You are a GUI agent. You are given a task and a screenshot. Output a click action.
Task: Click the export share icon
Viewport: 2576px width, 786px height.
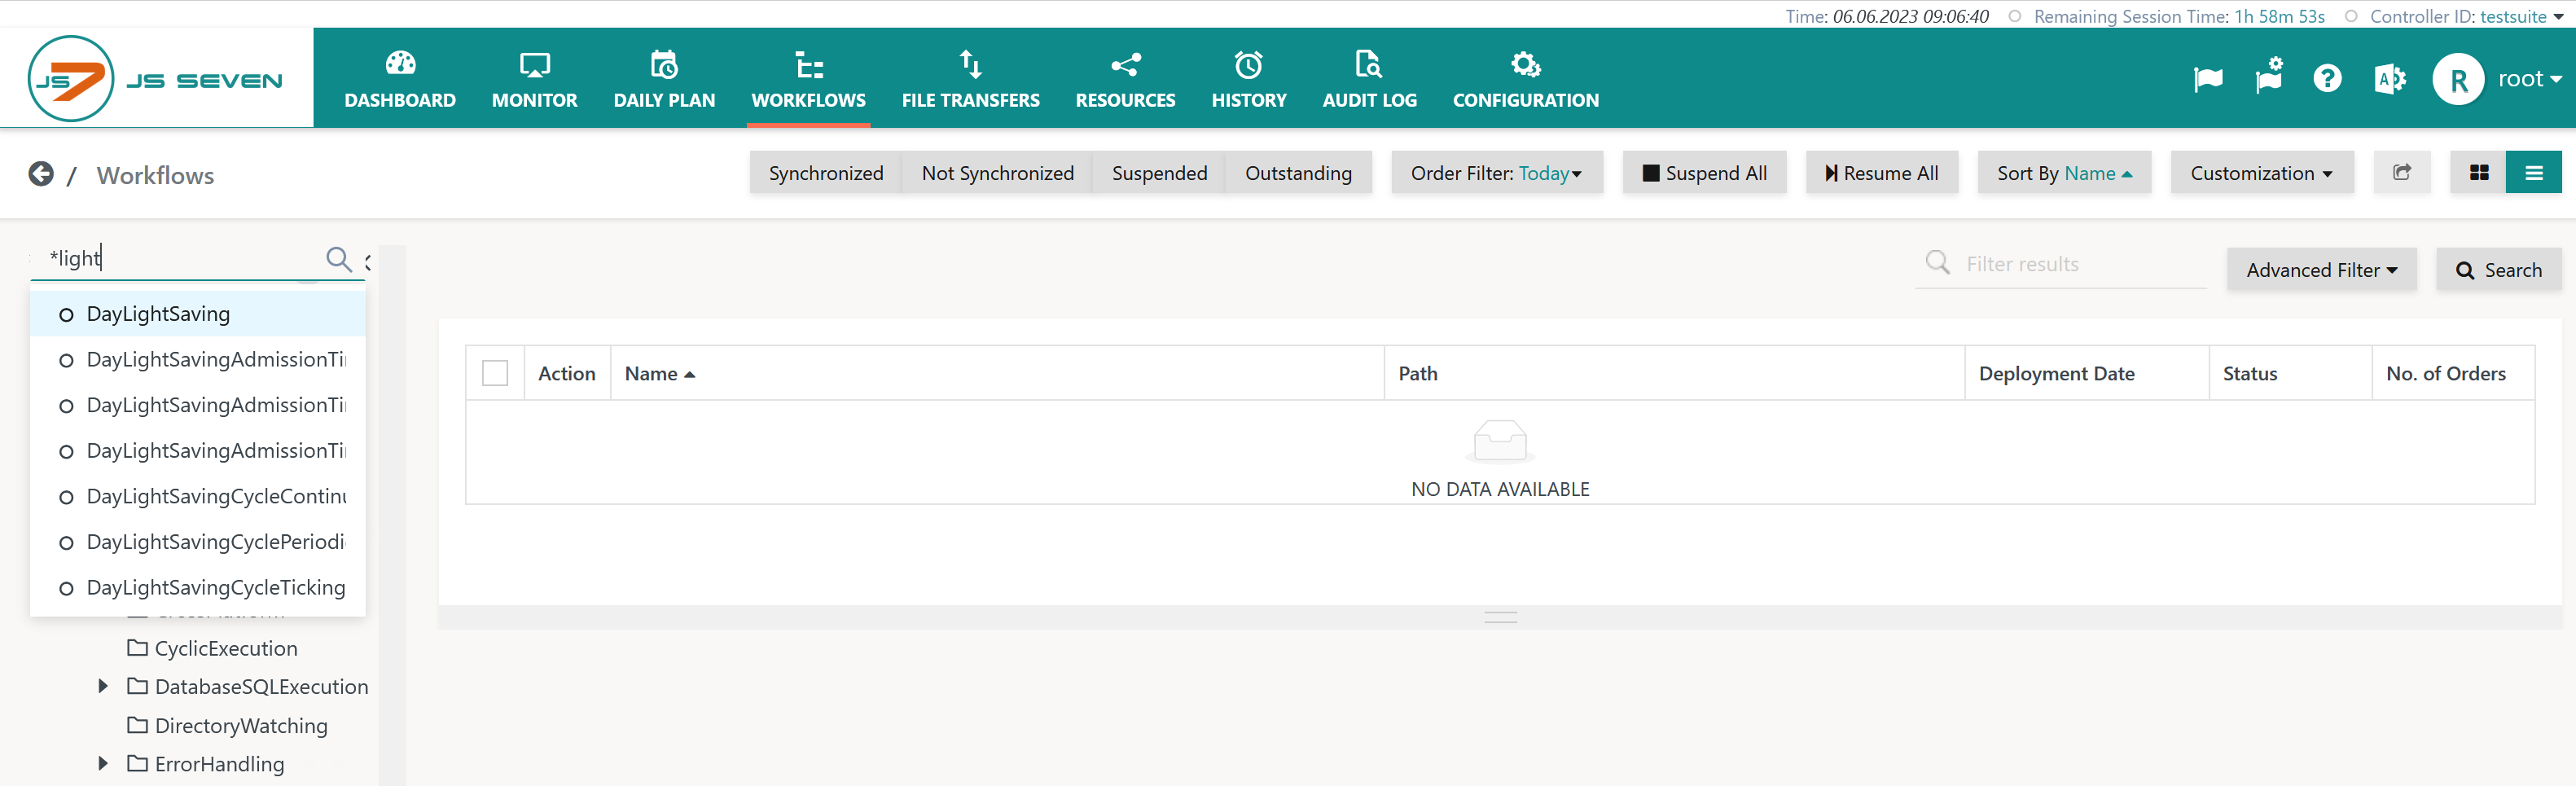coord(2401,172)
